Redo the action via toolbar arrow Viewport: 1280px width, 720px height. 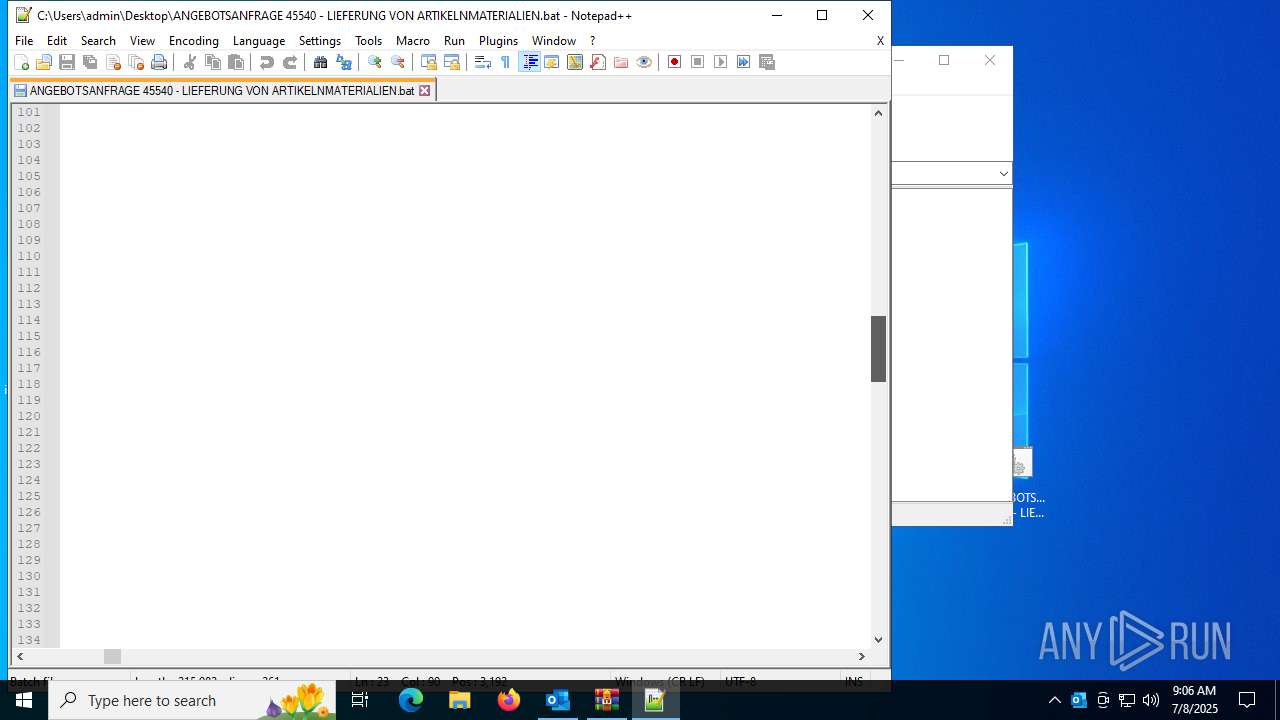coord(290,62)
